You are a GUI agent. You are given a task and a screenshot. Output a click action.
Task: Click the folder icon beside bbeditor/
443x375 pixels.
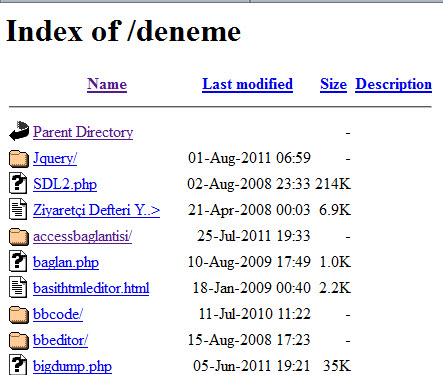click(x=19, y=340)
